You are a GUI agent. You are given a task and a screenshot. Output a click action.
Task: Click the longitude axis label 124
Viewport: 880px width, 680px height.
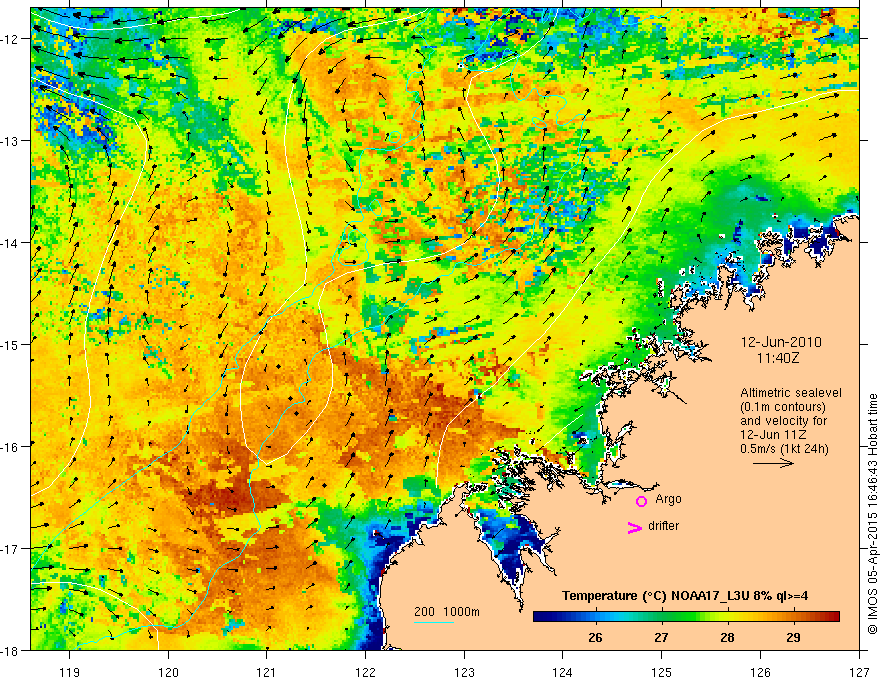point(563,672)
